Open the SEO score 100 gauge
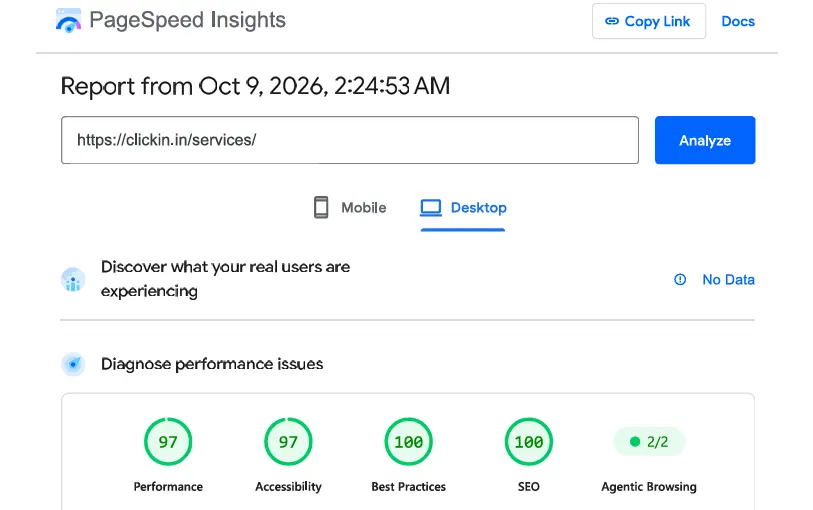Viewport: 813px width, 510px height. point(529,442)
